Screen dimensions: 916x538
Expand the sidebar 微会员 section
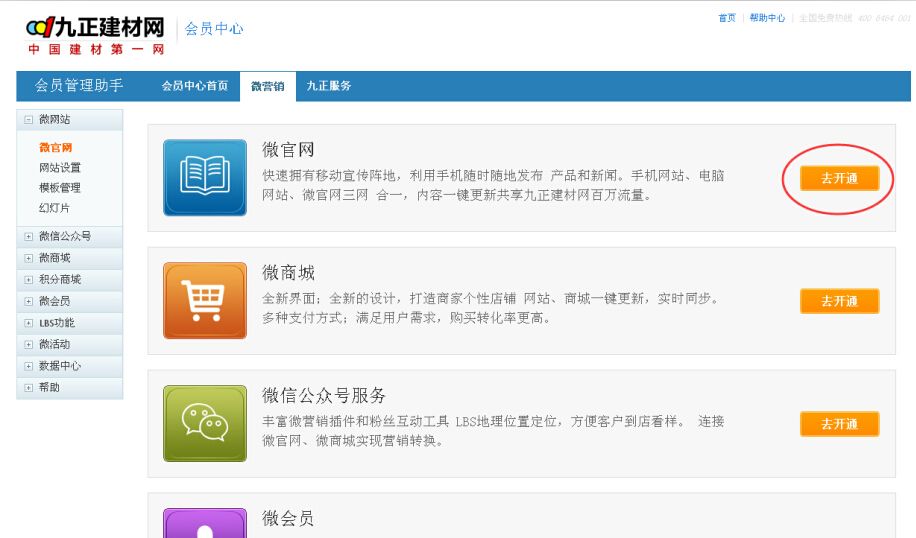coord(28,301)
